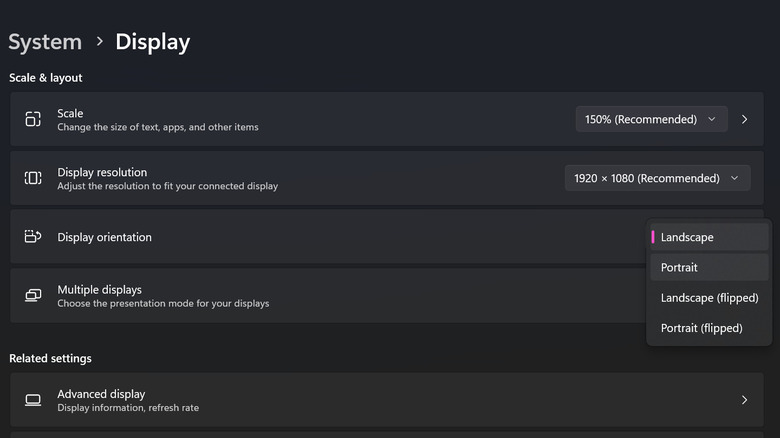Click the Advanced display monitor icon

click(x=33, y=400)
